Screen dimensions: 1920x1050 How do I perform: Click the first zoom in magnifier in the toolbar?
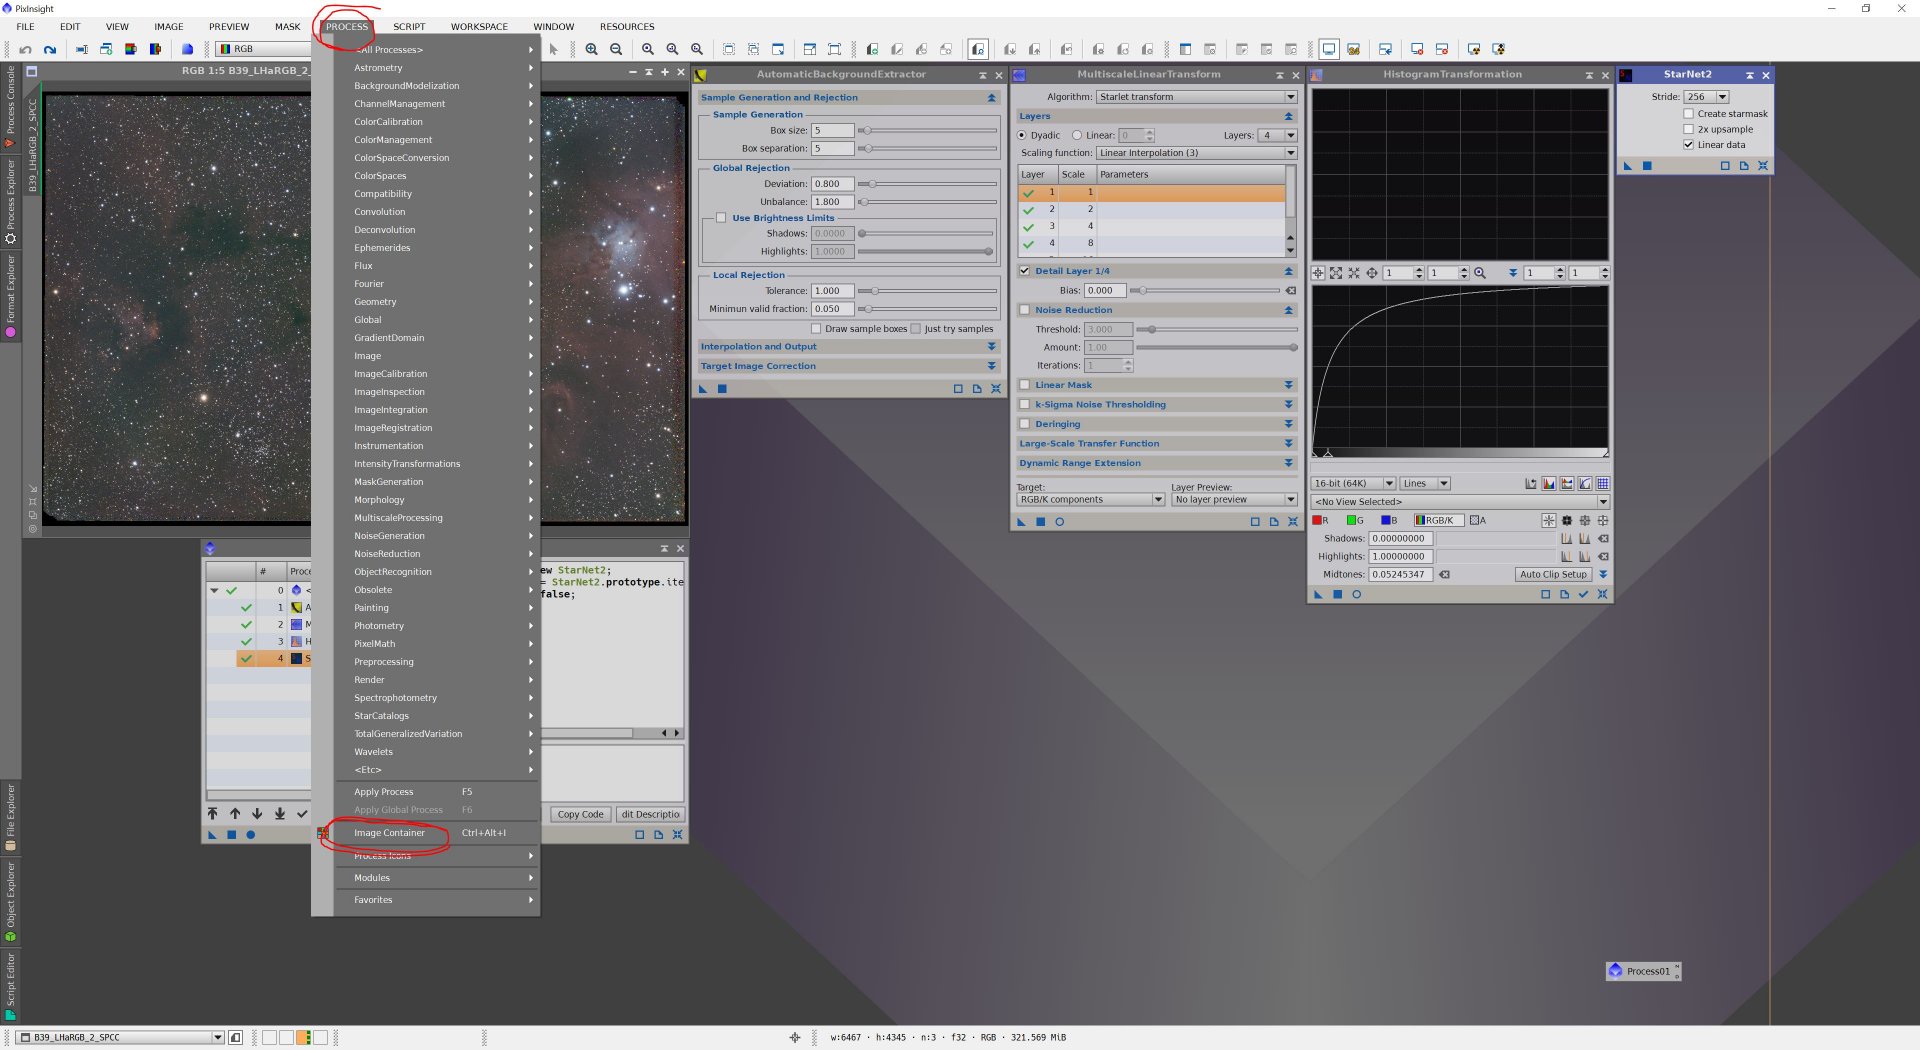point(592,49)
